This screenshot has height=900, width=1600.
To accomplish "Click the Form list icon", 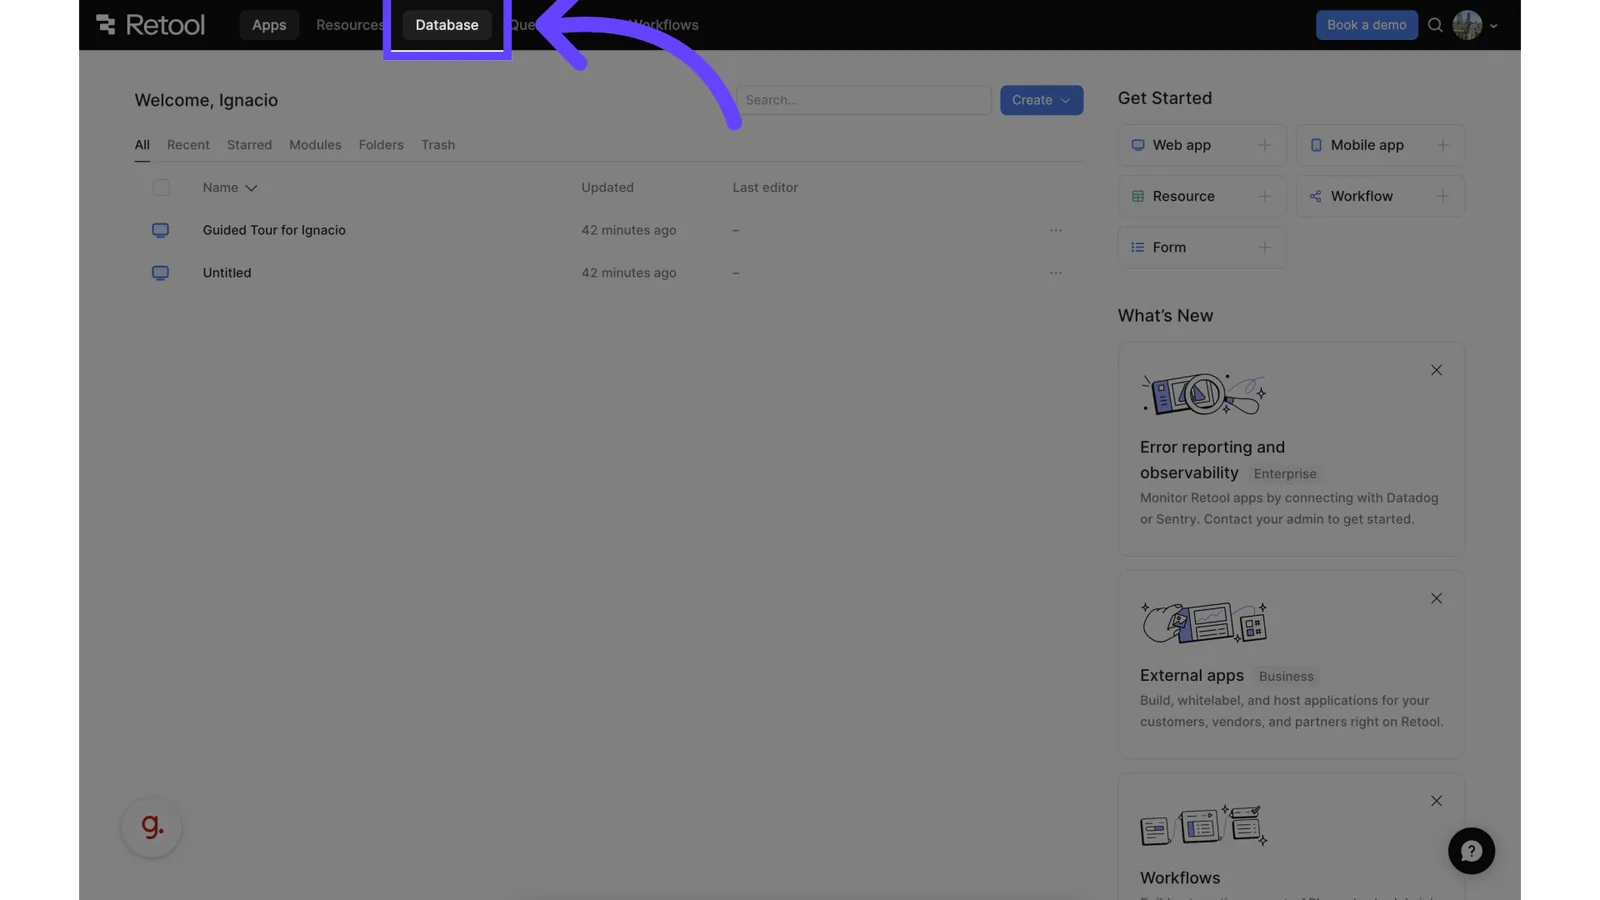I will (x=1138, y=247).
